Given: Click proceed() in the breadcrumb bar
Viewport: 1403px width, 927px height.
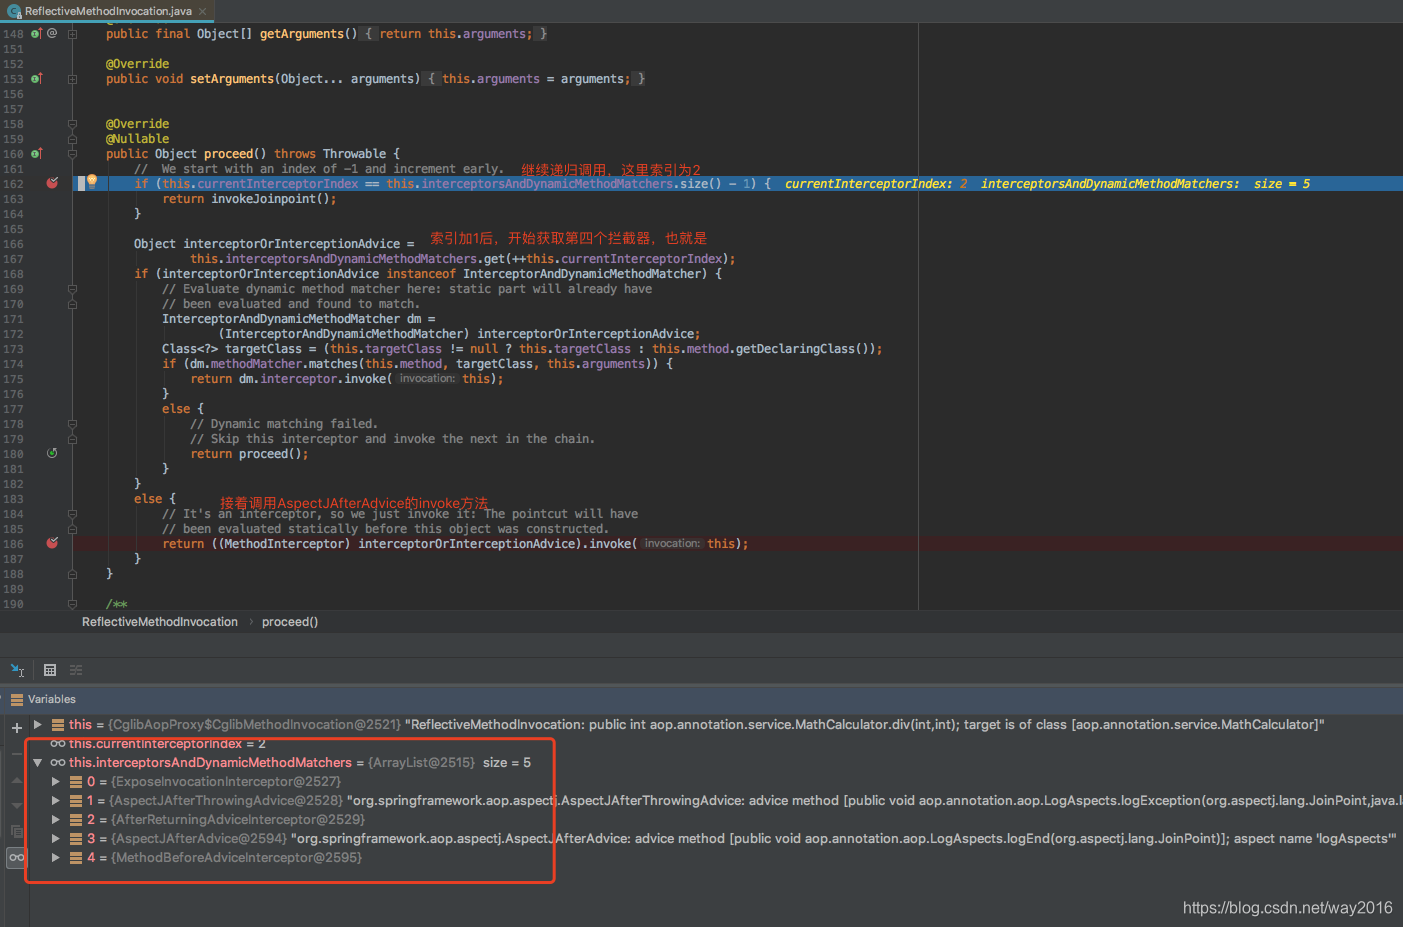Looking at the screenshot, I should (290, 622).
